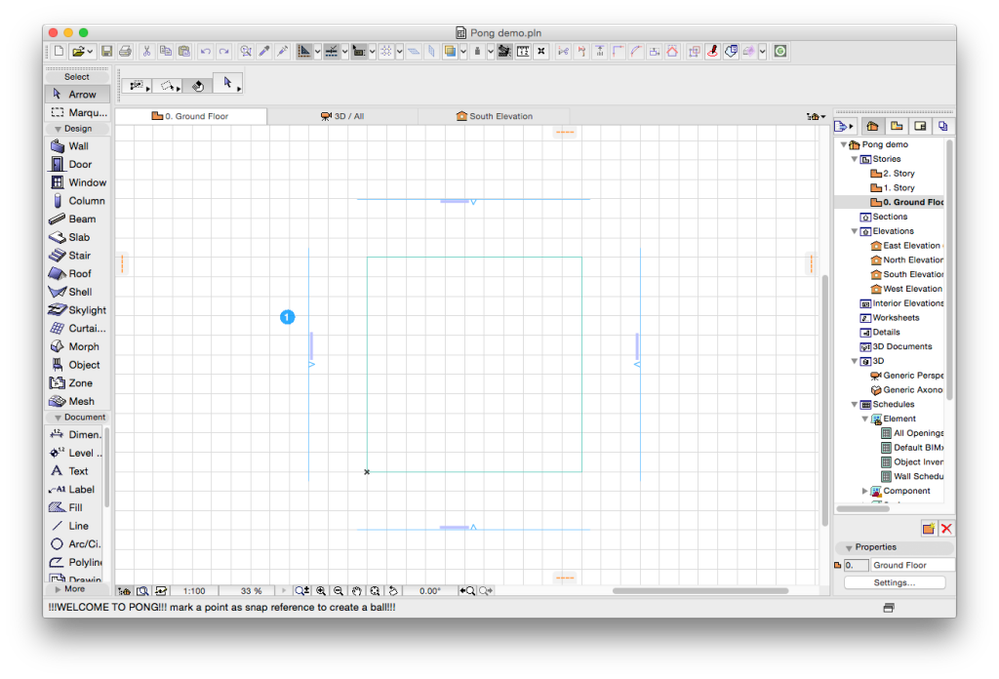
Task: Select the Shell tool
Action: (77, 292)
